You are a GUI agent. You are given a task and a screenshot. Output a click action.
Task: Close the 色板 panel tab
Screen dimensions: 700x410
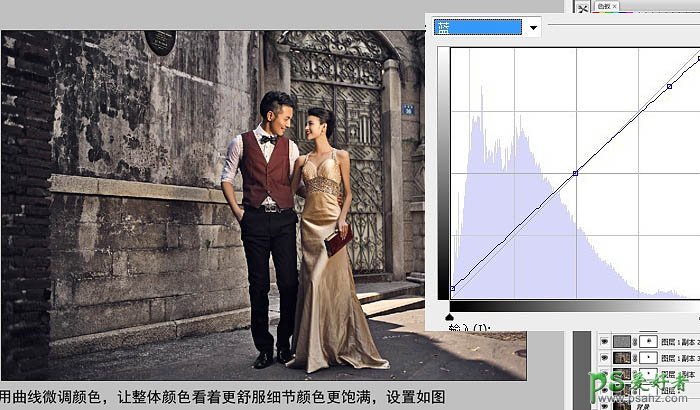tap(615, 6)
